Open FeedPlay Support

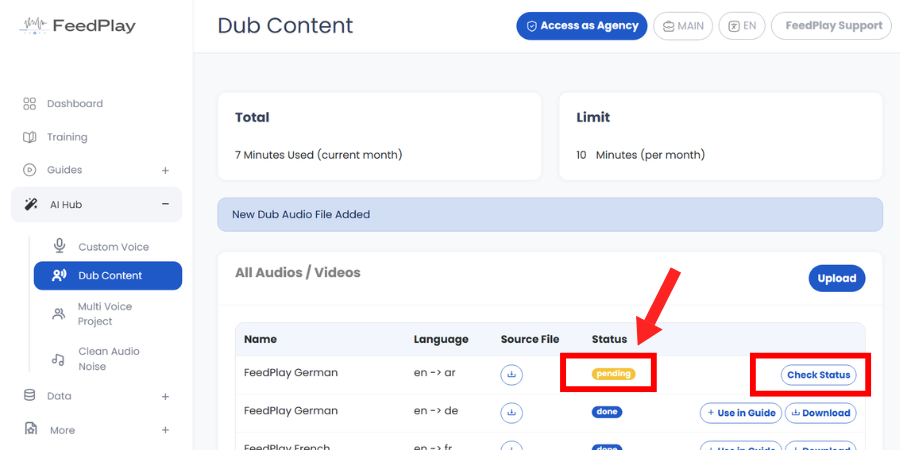pos(831,26)
